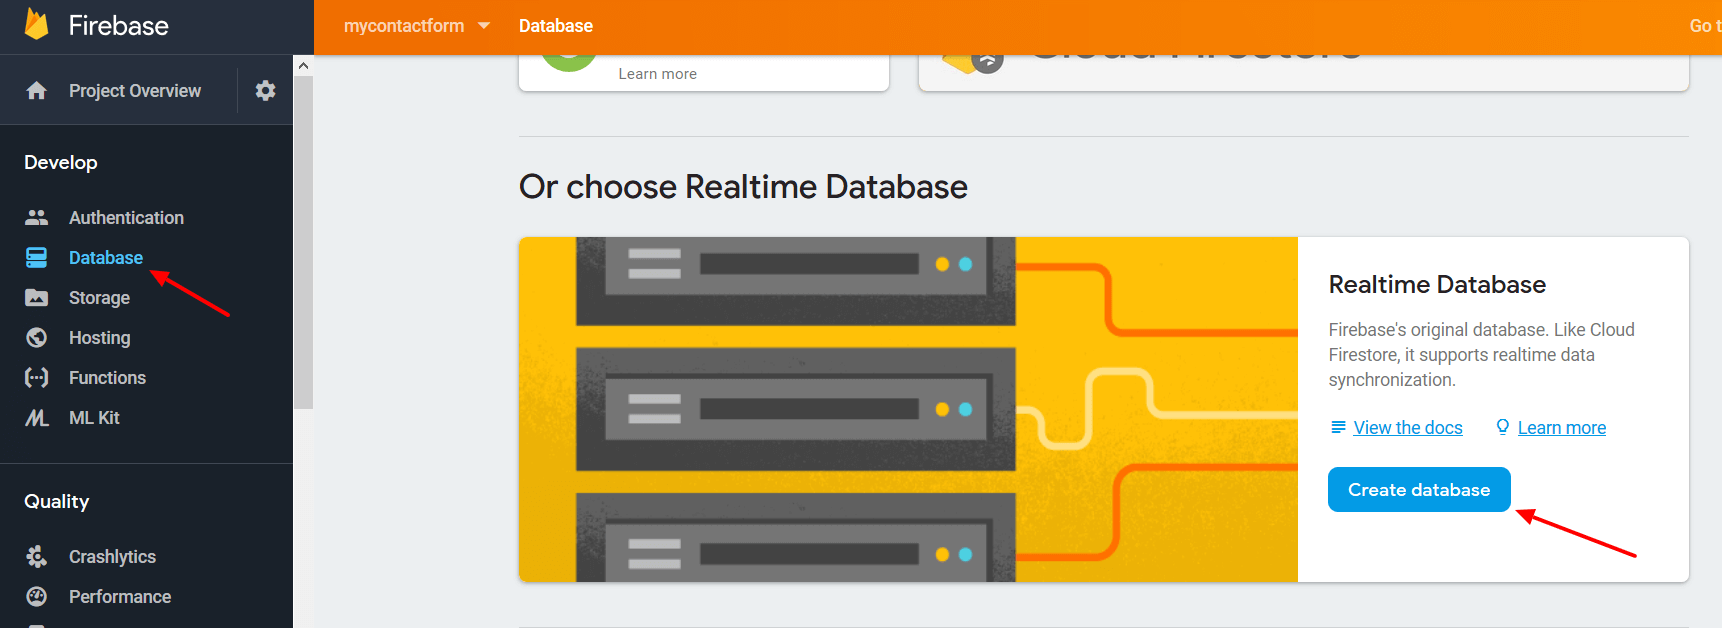This screenshot has height=628, width=1722.
Task: Click the Project Overview home icon
Action: [x=37, y=91]
